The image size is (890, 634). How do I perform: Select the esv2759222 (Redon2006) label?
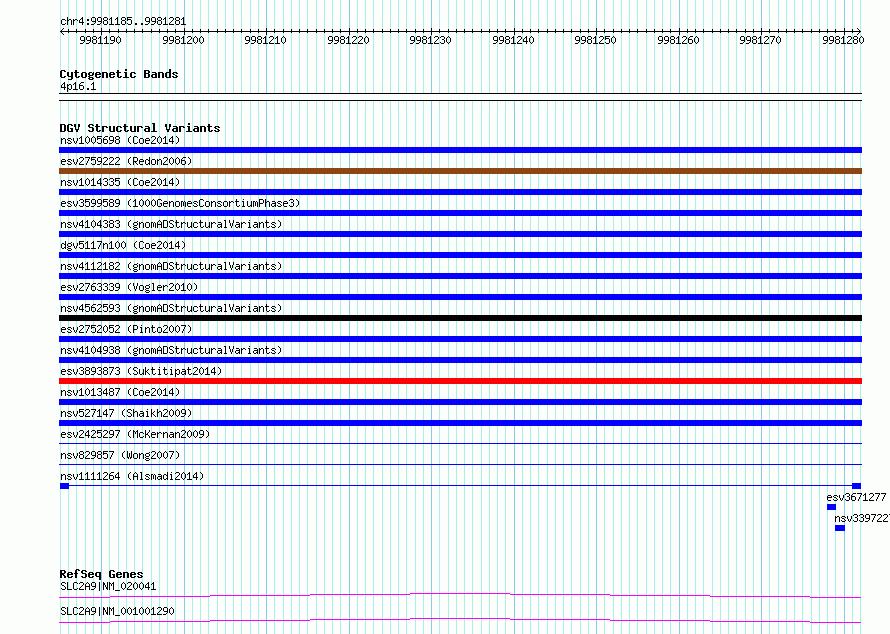[126, 161]
